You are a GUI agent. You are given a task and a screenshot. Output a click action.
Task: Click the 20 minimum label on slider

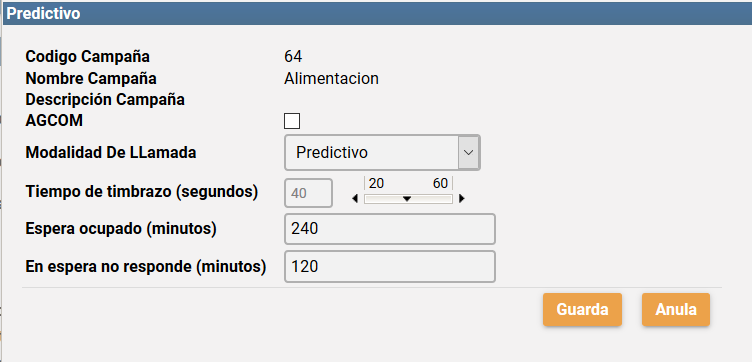[376, 183]
